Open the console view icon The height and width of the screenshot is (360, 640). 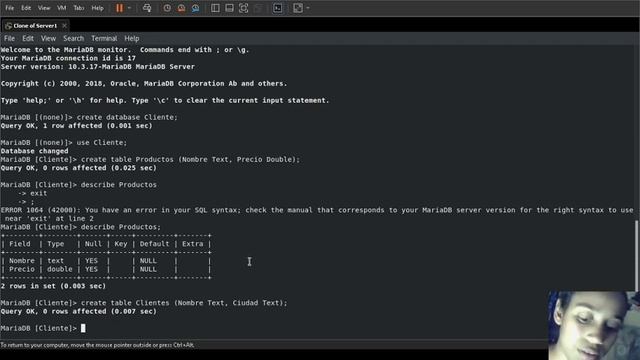278,8
